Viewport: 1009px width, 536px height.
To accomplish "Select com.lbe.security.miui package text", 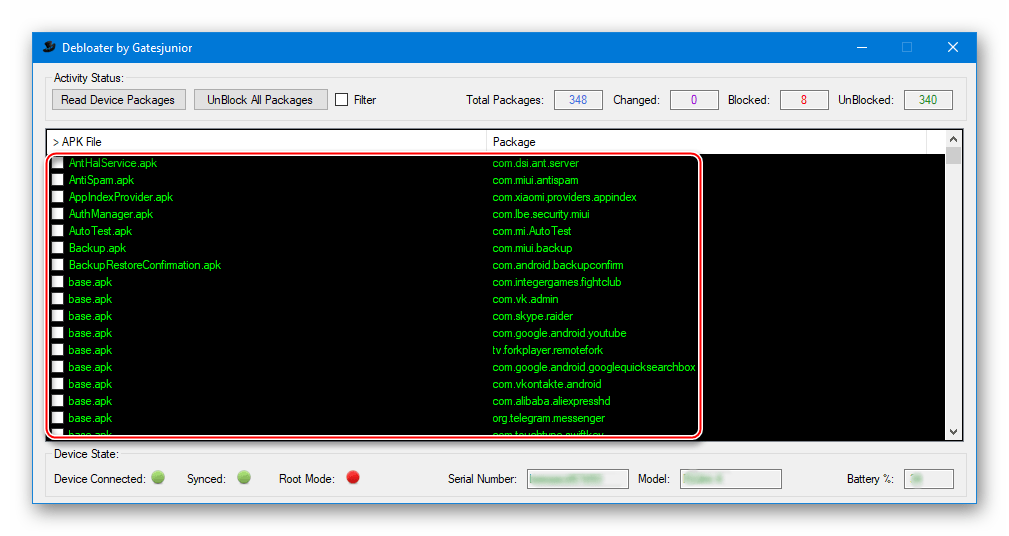I will point(541,214).
